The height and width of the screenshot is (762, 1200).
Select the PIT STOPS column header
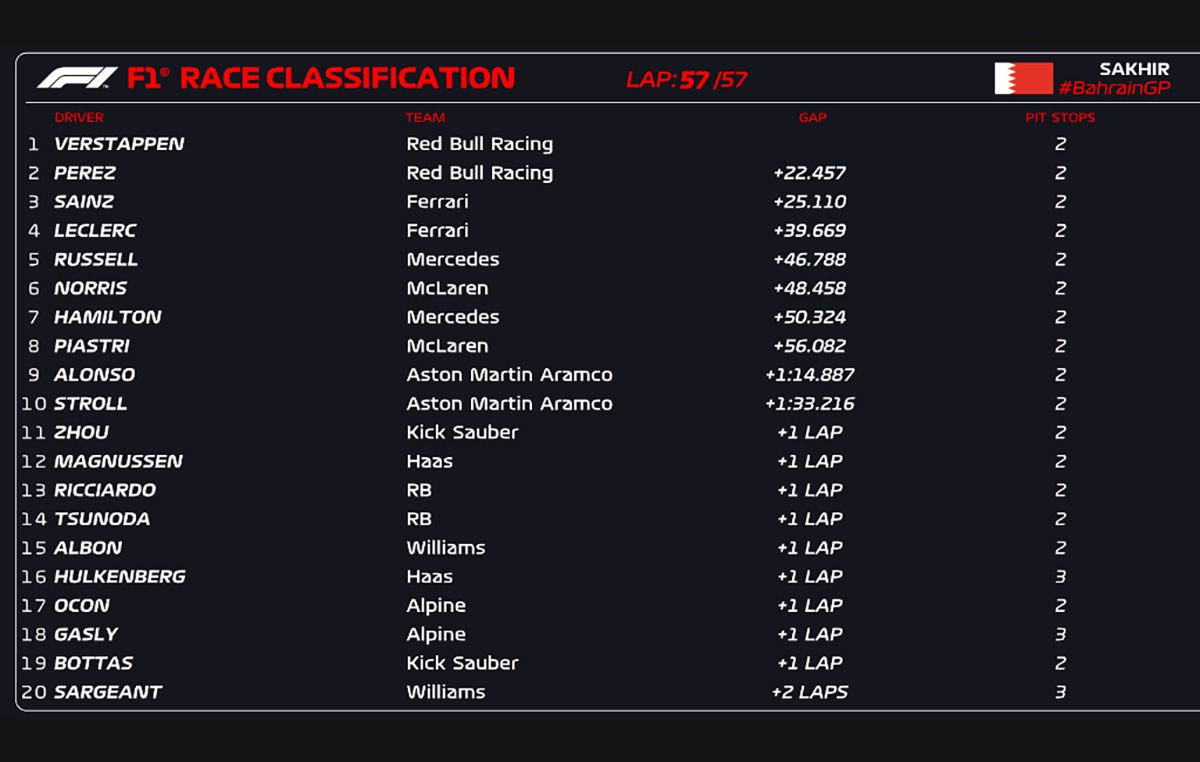(1060, 118)
